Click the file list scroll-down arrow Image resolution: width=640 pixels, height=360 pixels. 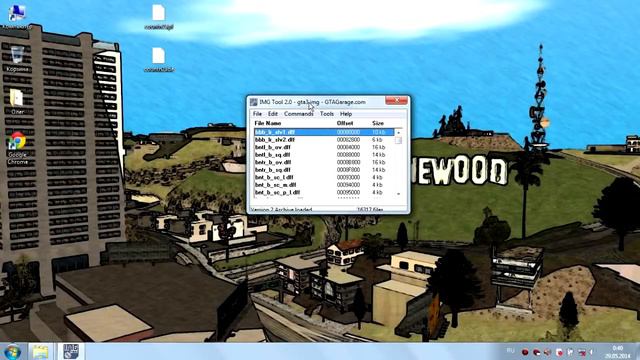[398, 194]
